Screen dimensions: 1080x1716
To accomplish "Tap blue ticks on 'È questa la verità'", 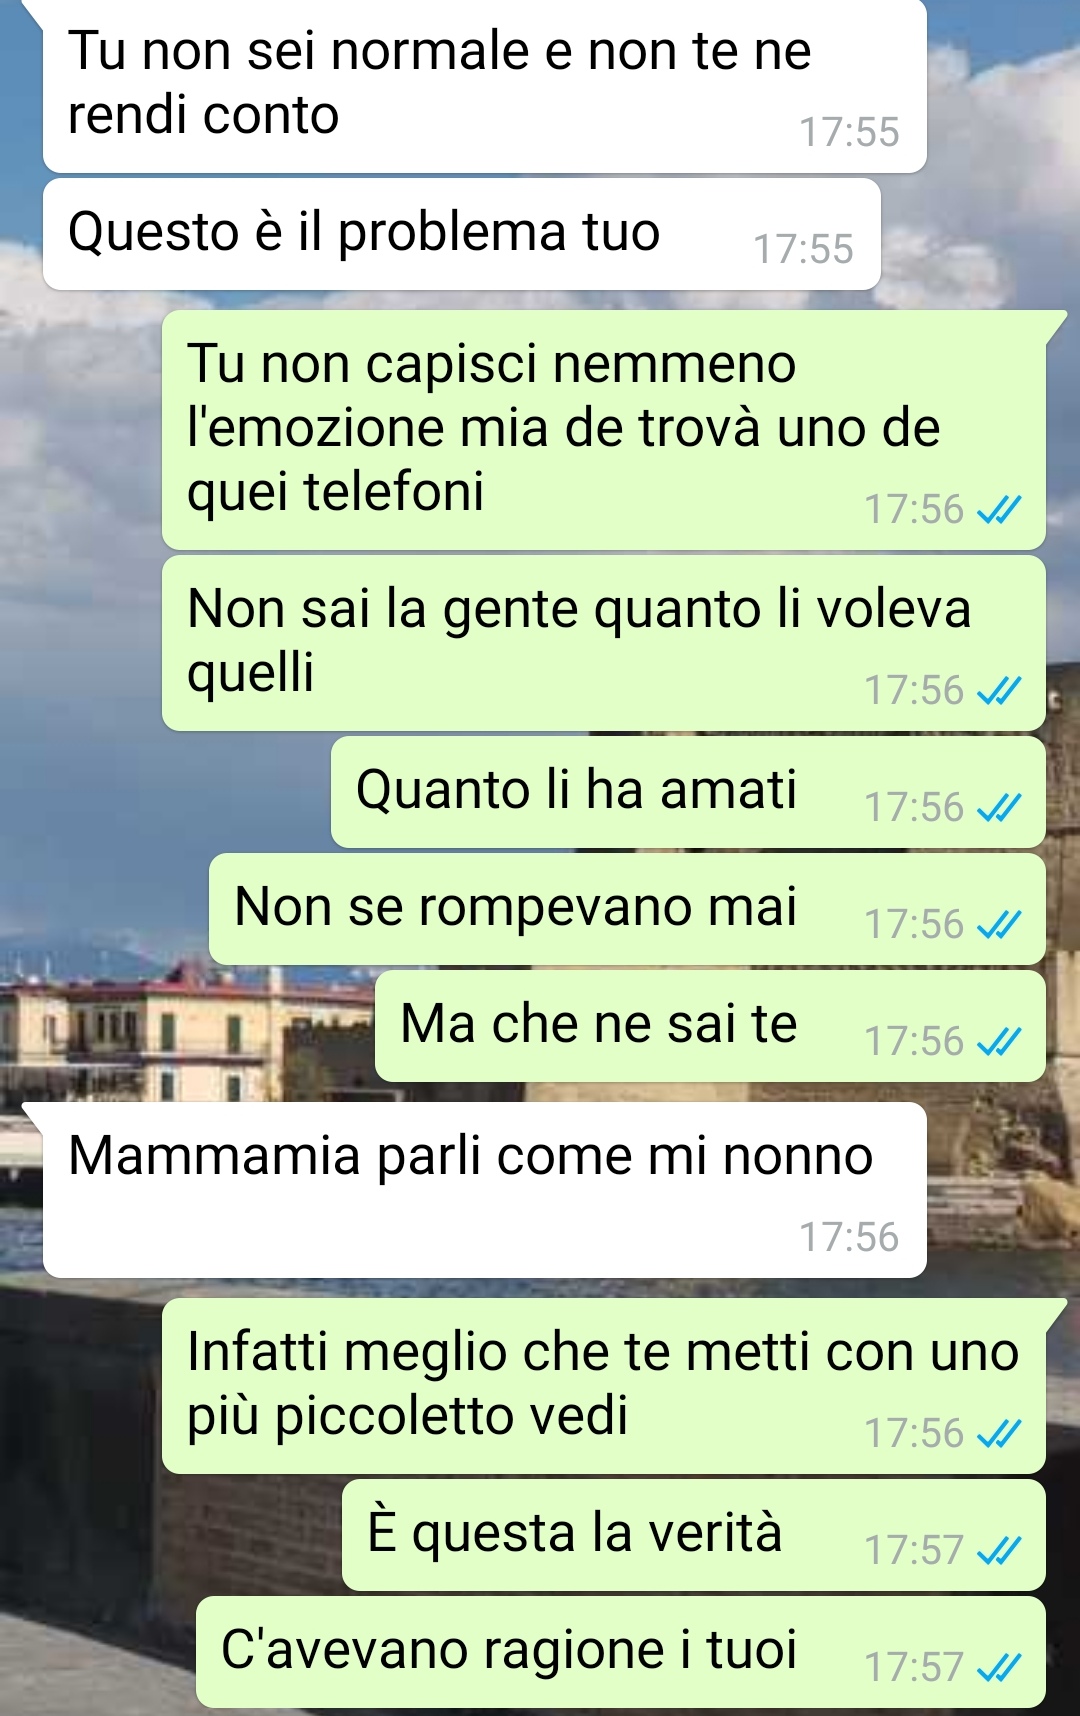I will (998, 1551).
